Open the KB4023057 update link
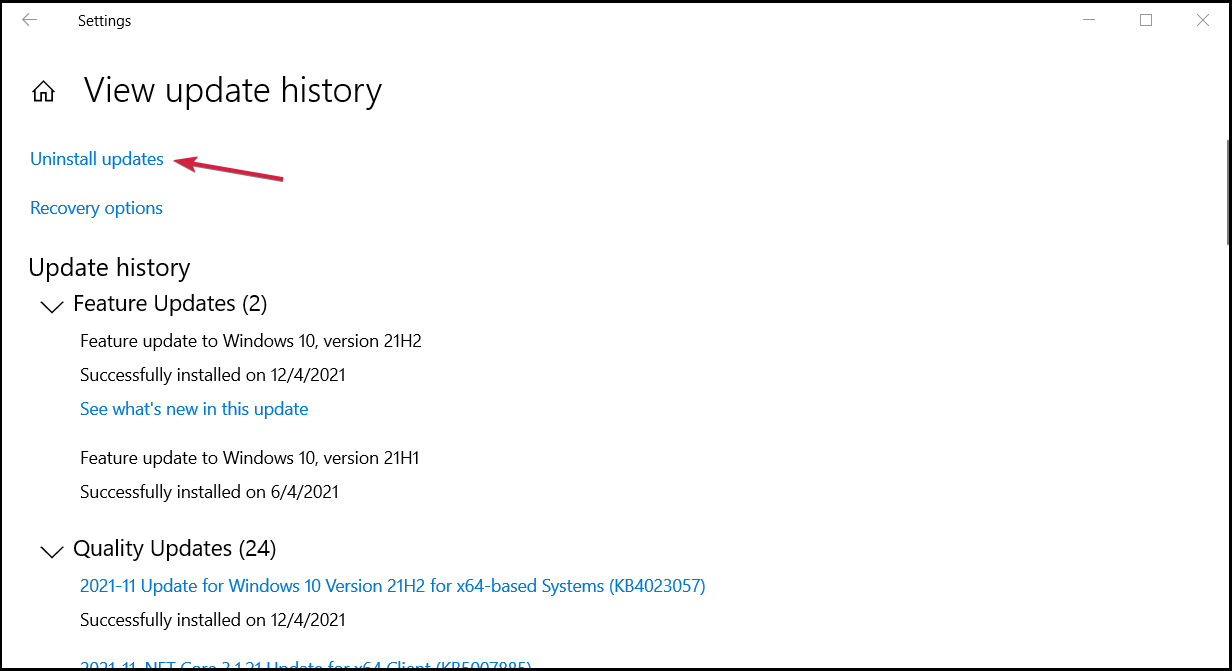 pyautogui.click(x=393, y=586)
